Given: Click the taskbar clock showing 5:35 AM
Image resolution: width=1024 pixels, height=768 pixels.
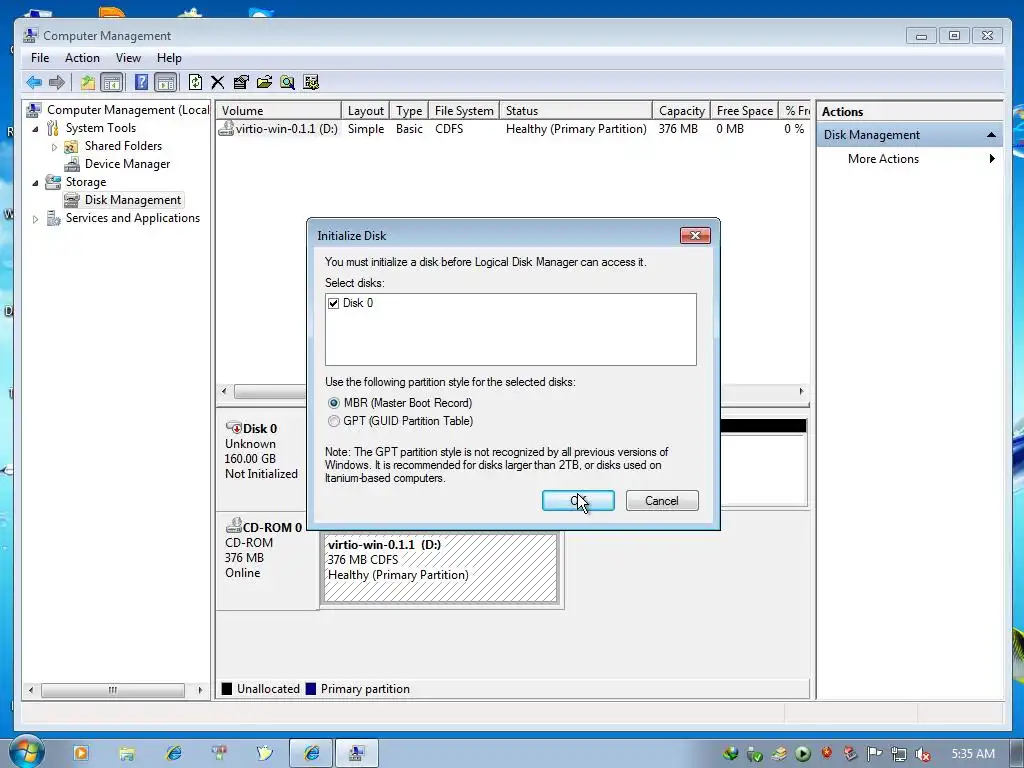Looking at the screenshot, I should point(973,754).
